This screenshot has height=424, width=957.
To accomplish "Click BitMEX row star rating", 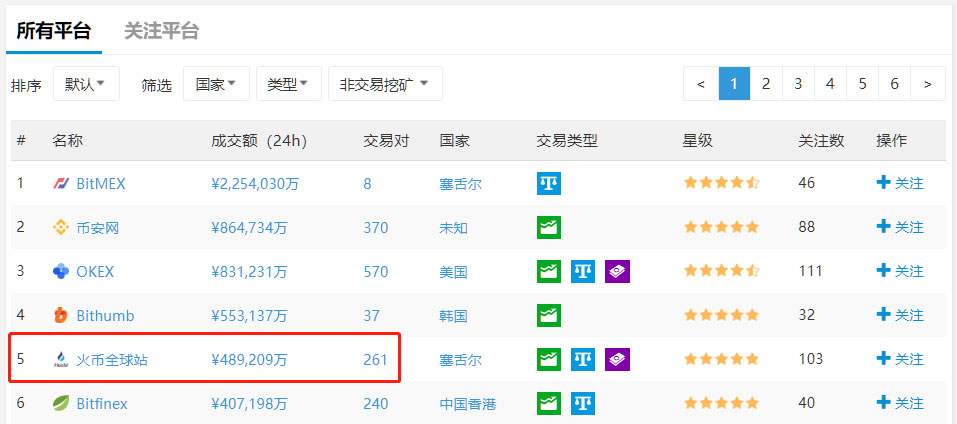I will [721, 183].
